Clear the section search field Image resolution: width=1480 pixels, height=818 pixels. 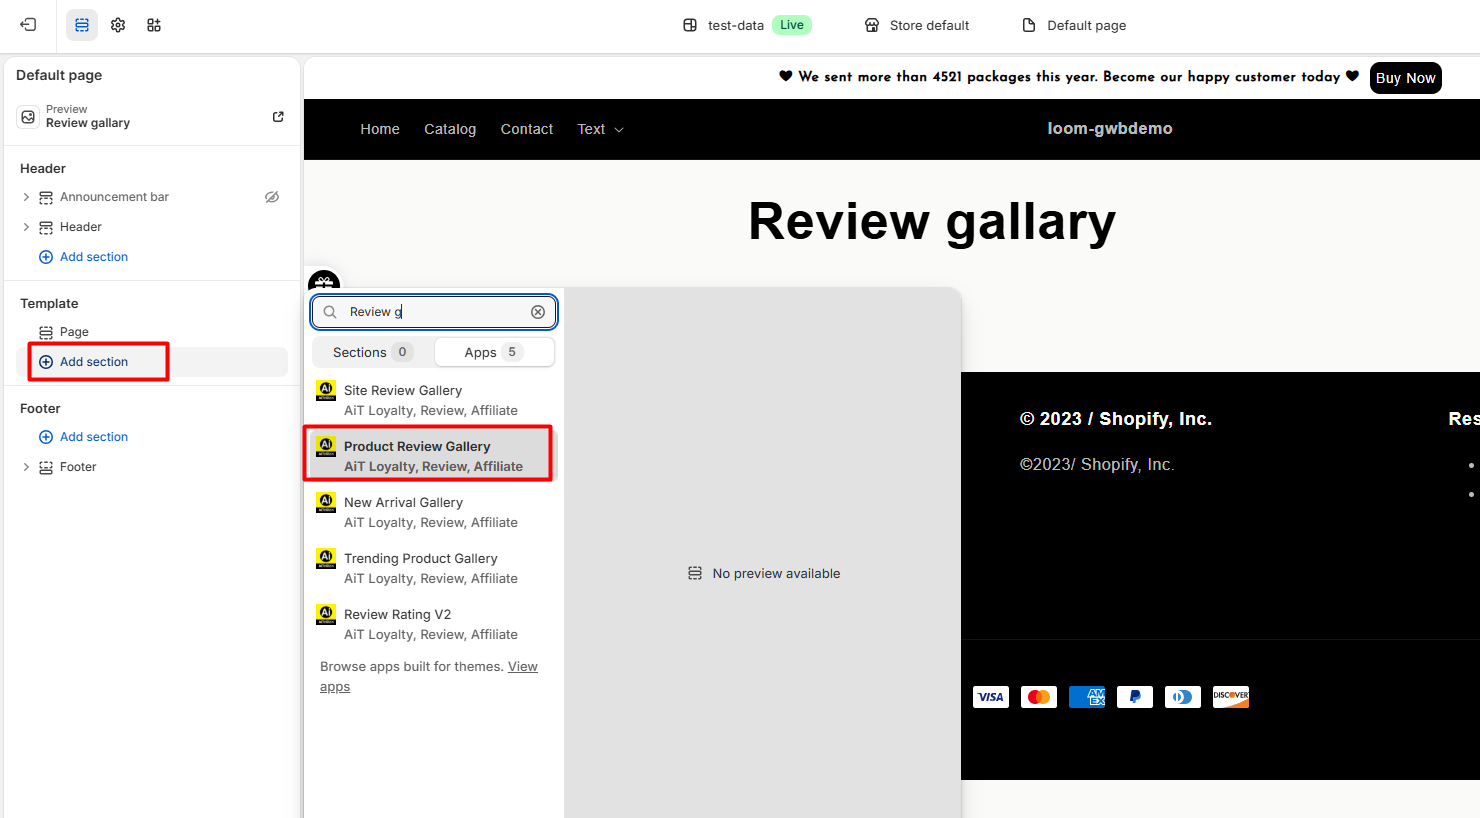click(538, 312)
